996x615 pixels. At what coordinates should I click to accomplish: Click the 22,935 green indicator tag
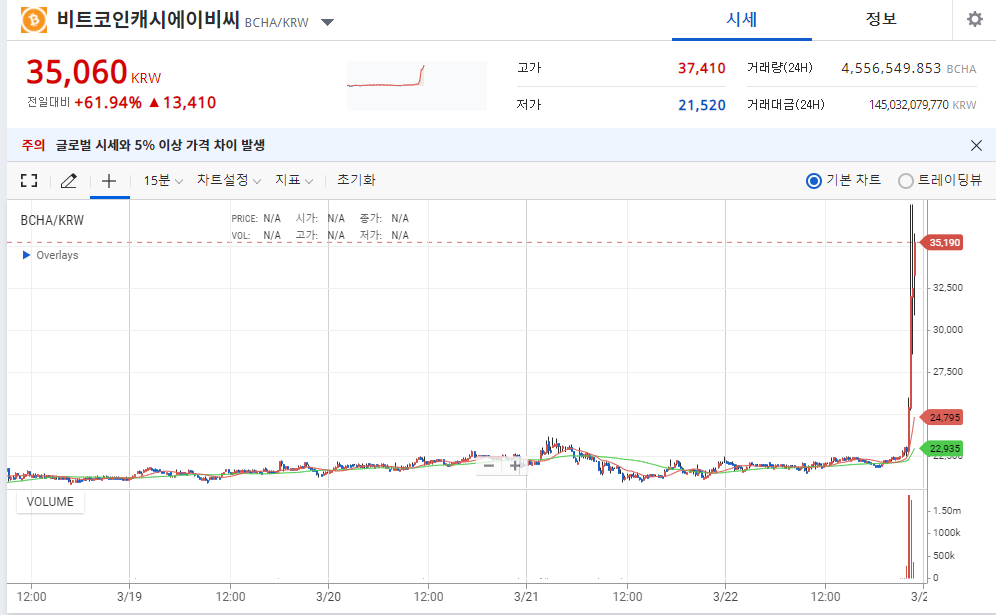point(942,449)
